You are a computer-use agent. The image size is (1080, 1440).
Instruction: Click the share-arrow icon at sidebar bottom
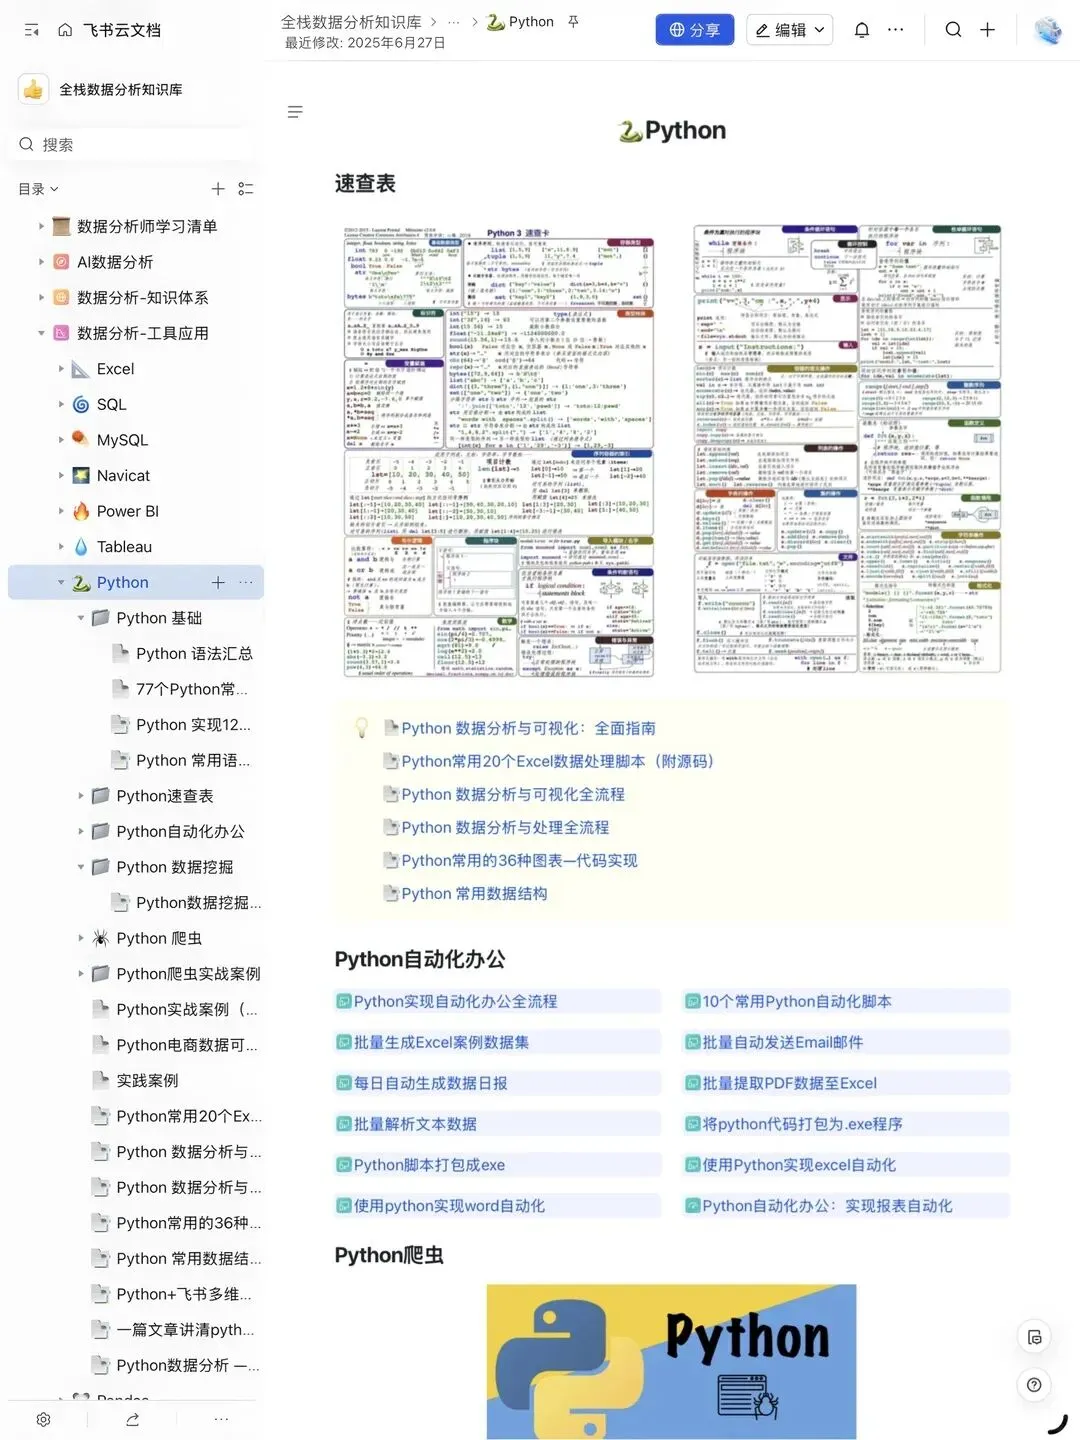tap(132, 1419)
